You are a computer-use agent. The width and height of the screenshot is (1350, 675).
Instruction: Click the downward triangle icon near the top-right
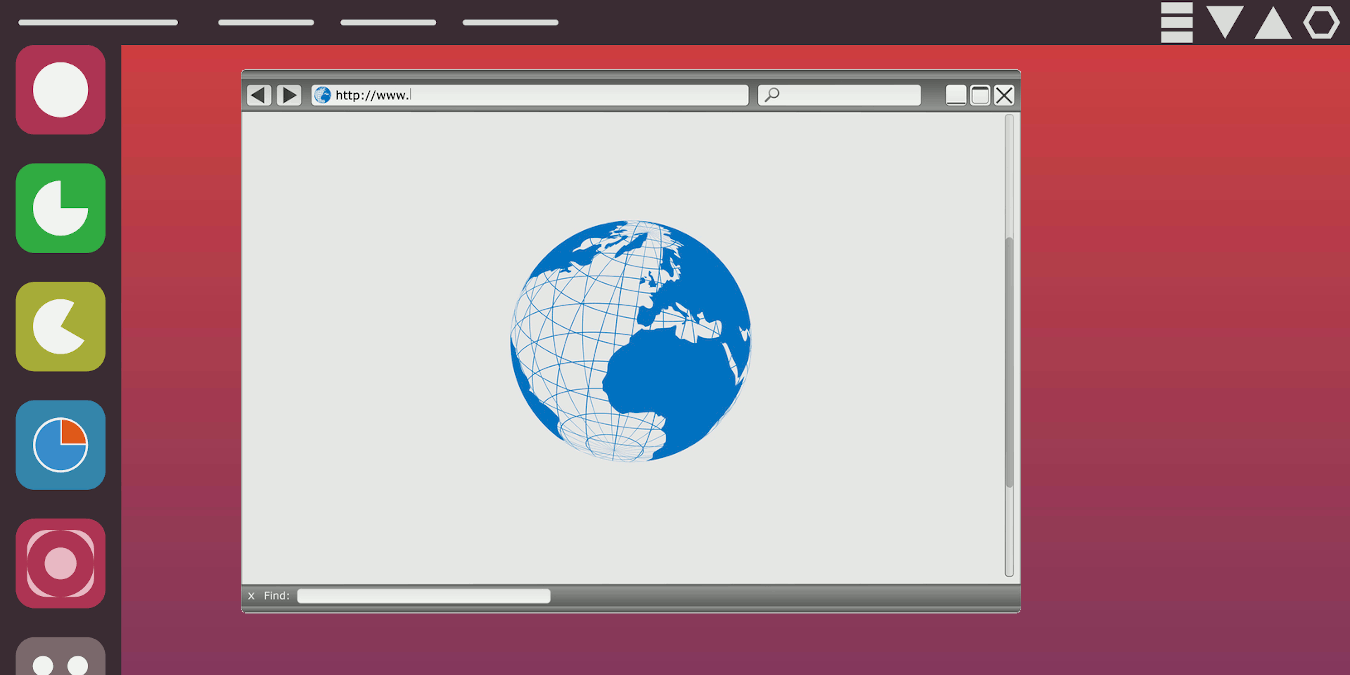(1224, 22)
